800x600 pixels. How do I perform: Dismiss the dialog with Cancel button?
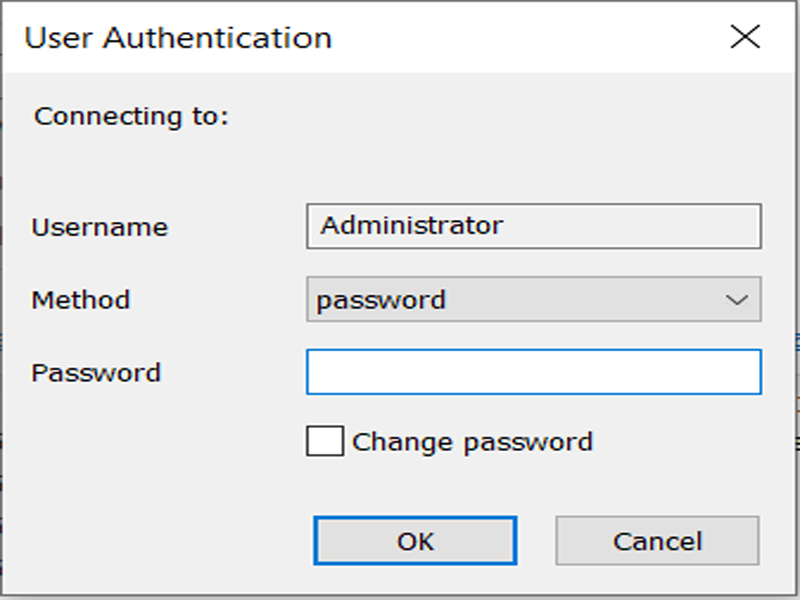tap(657, 541)
